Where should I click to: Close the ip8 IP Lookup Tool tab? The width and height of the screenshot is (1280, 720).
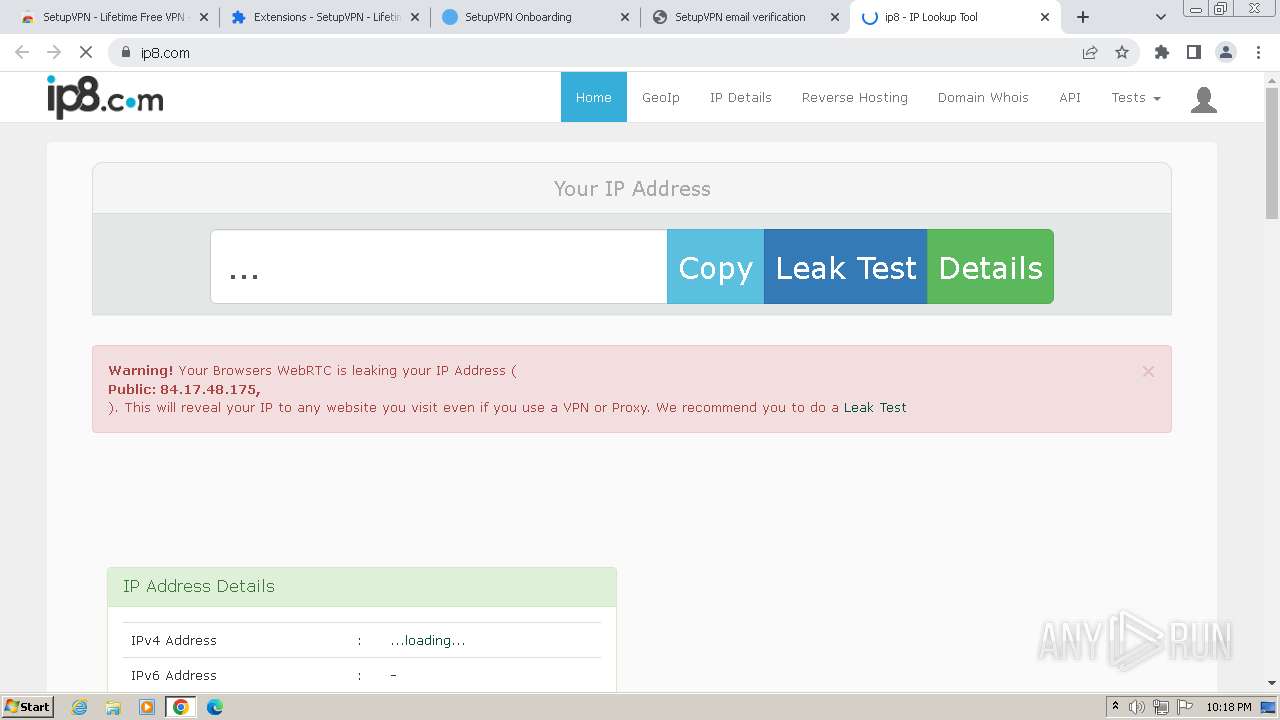pos(1045,17)
